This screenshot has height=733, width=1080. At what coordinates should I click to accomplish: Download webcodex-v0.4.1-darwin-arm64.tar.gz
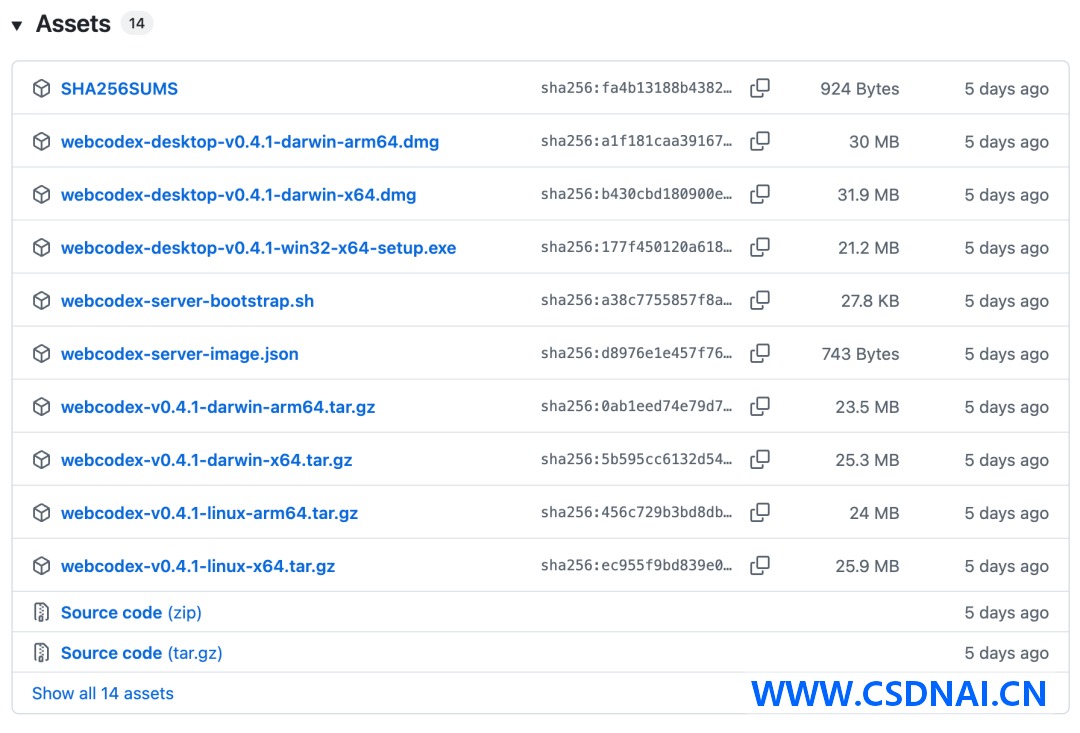218,407
